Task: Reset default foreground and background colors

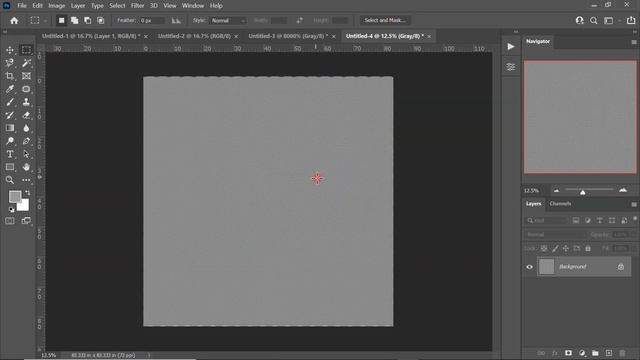Action: pos(11,209)
